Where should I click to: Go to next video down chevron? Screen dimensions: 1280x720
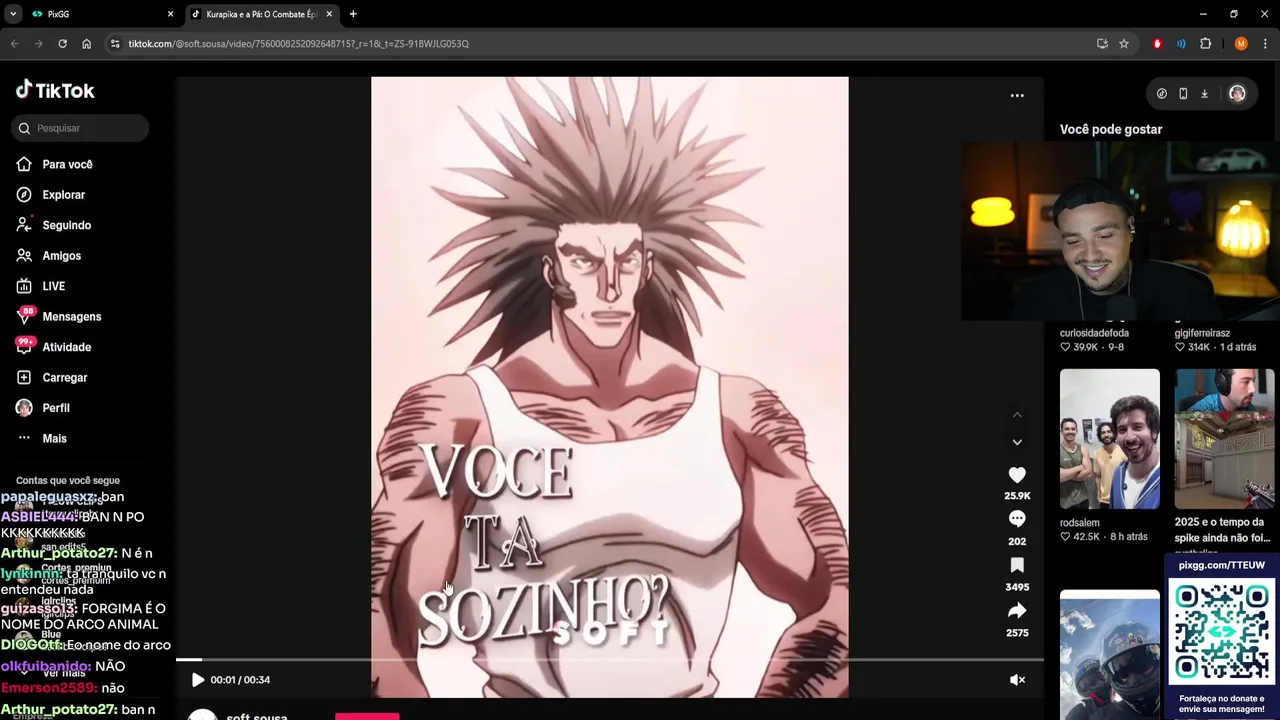click(1017, 442)
